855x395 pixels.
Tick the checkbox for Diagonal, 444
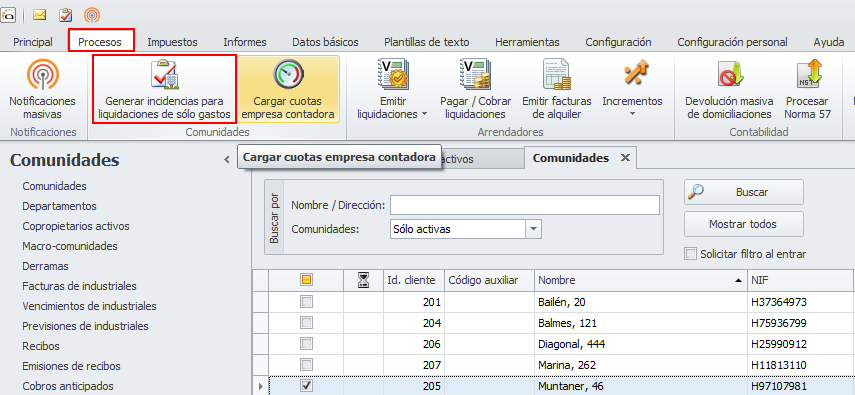[x=306, y=344]
